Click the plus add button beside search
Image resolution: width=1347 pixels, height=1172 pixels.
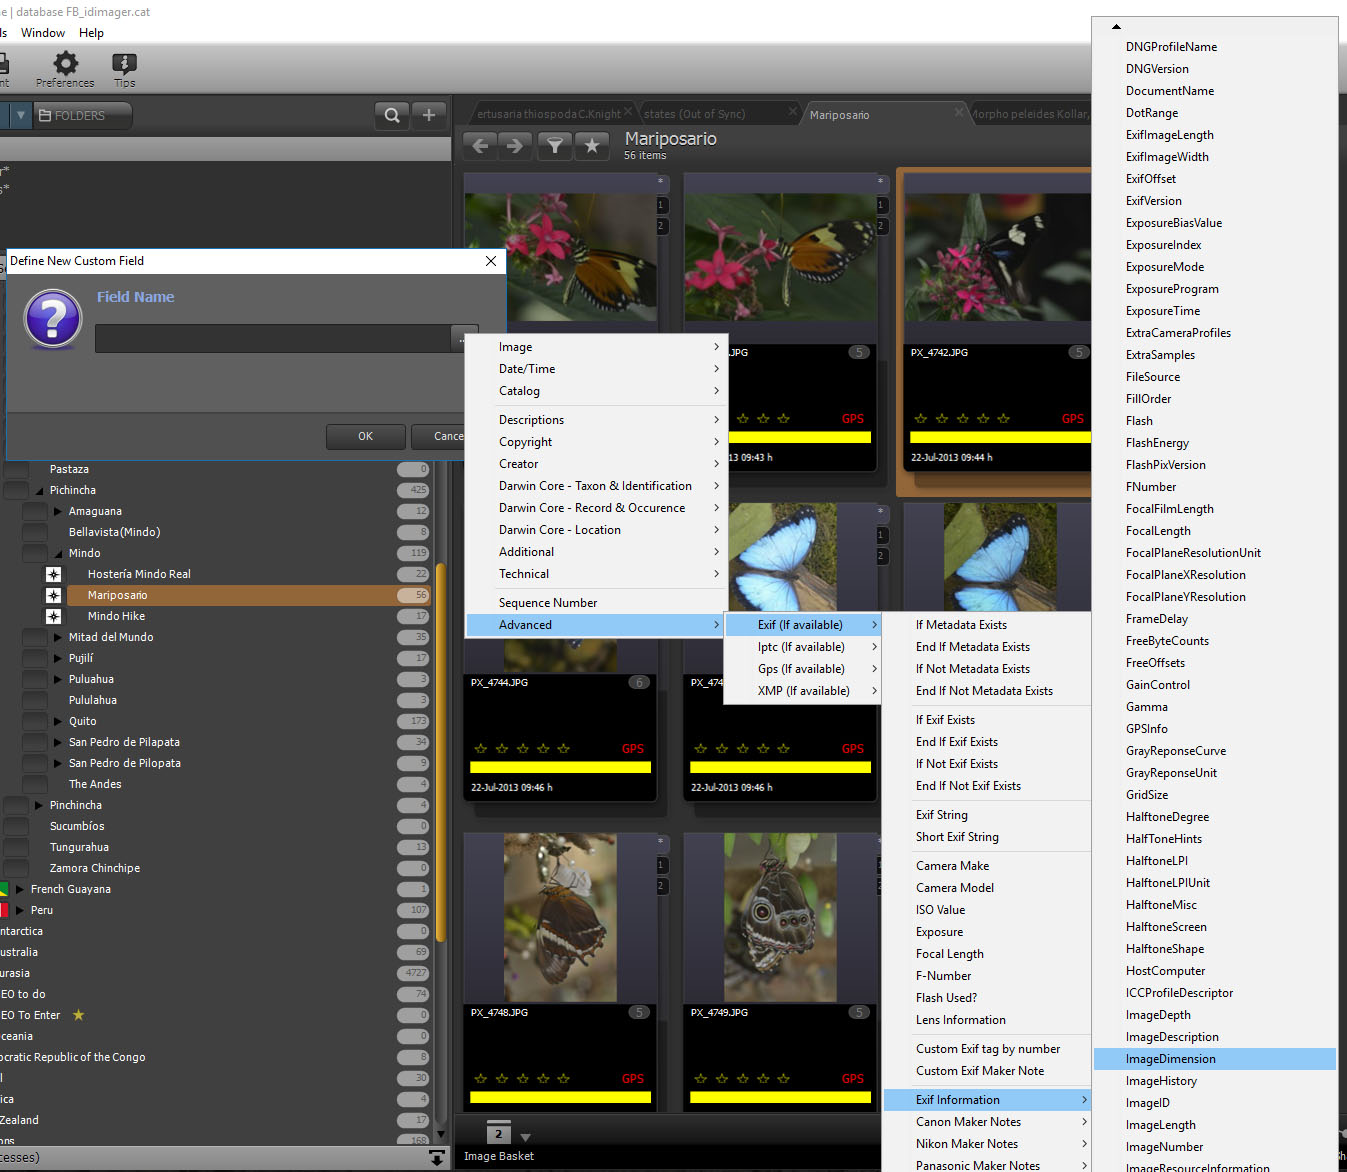click(x=429, y=115)
